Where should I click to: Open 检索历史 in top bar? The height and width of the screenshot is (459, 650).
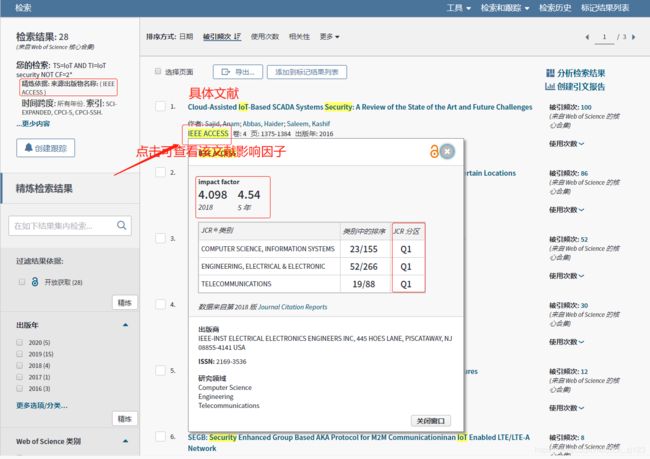tap(555, 8)
